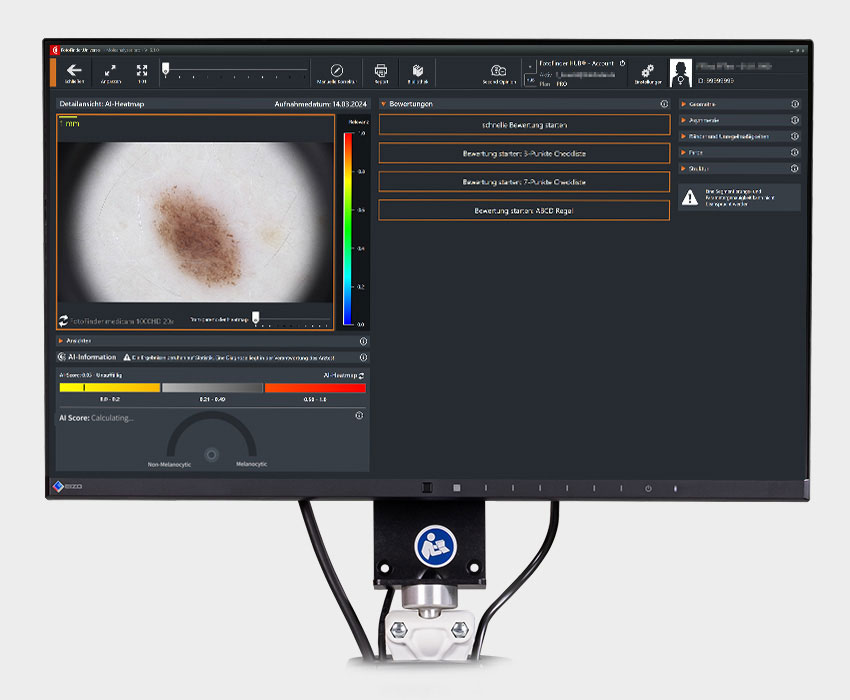The width and height of the screenshot is (850, 700).
Task: Start the ABCD Regel Bewertung
Action: tap(524, 210)
